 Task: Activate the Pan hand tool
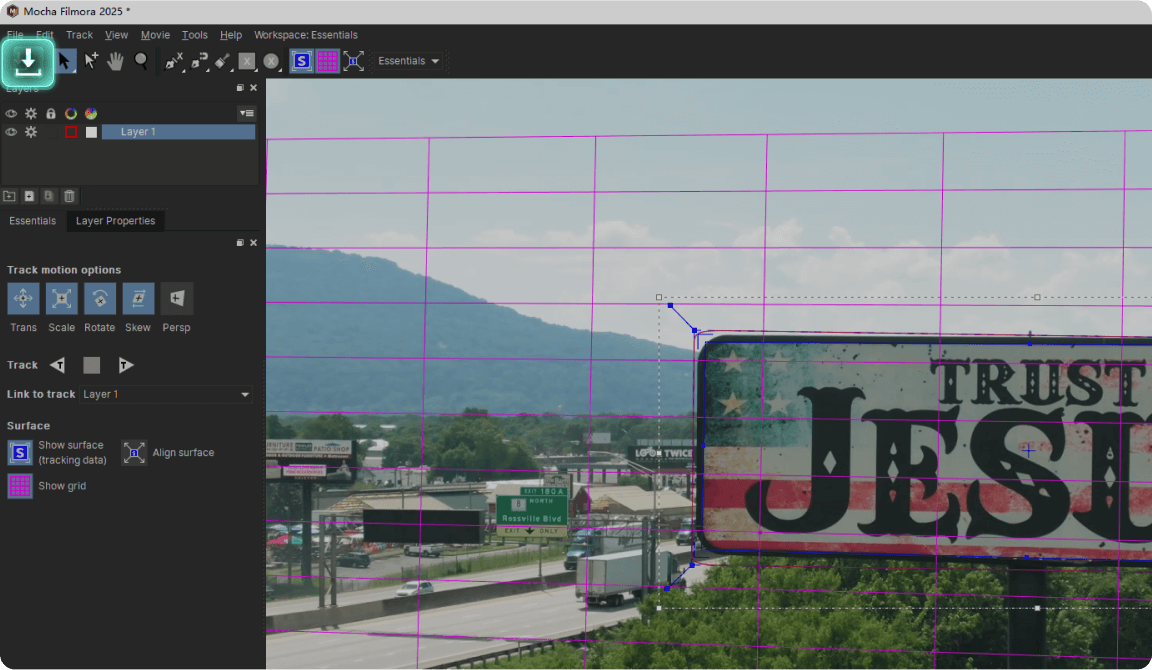point(115,61)
